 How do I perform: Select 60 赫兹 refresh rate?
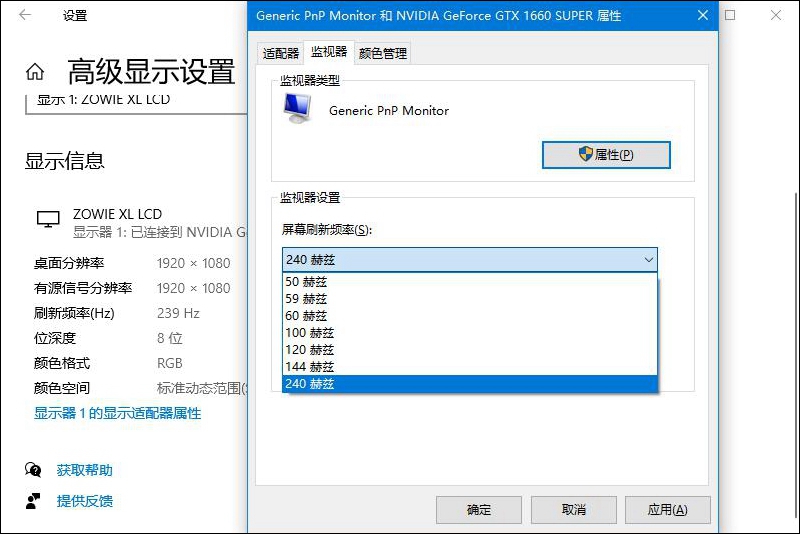[470, 316]
